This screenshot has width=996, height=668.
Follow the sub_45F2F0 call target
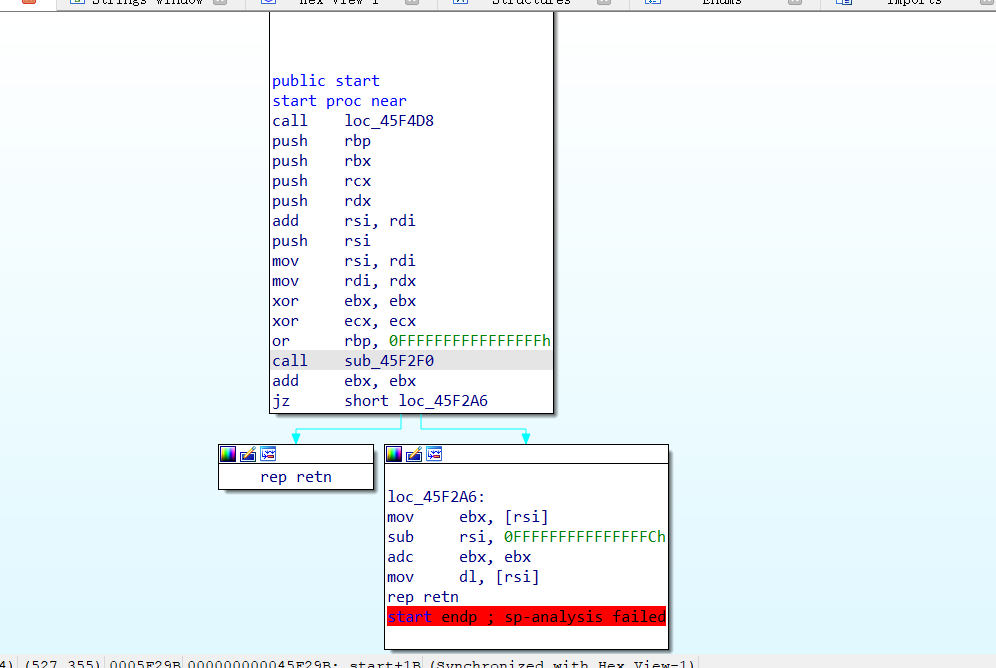389,361
